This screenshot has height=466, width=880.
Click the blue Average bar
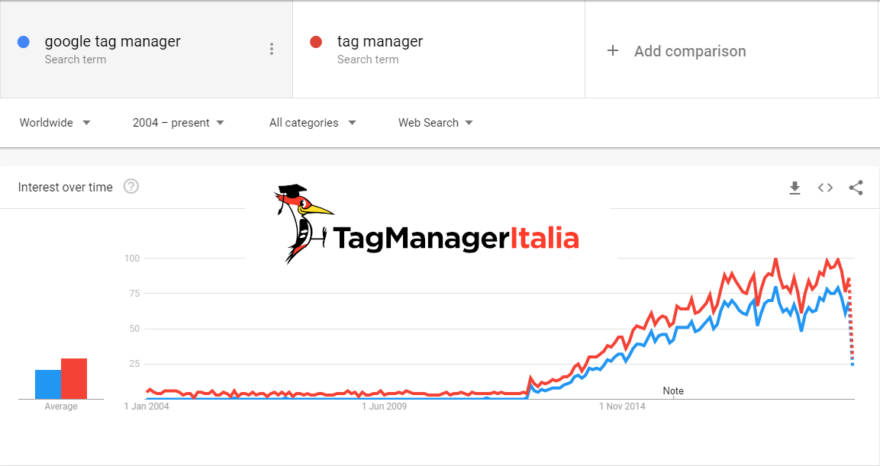[x=48, y=384]
